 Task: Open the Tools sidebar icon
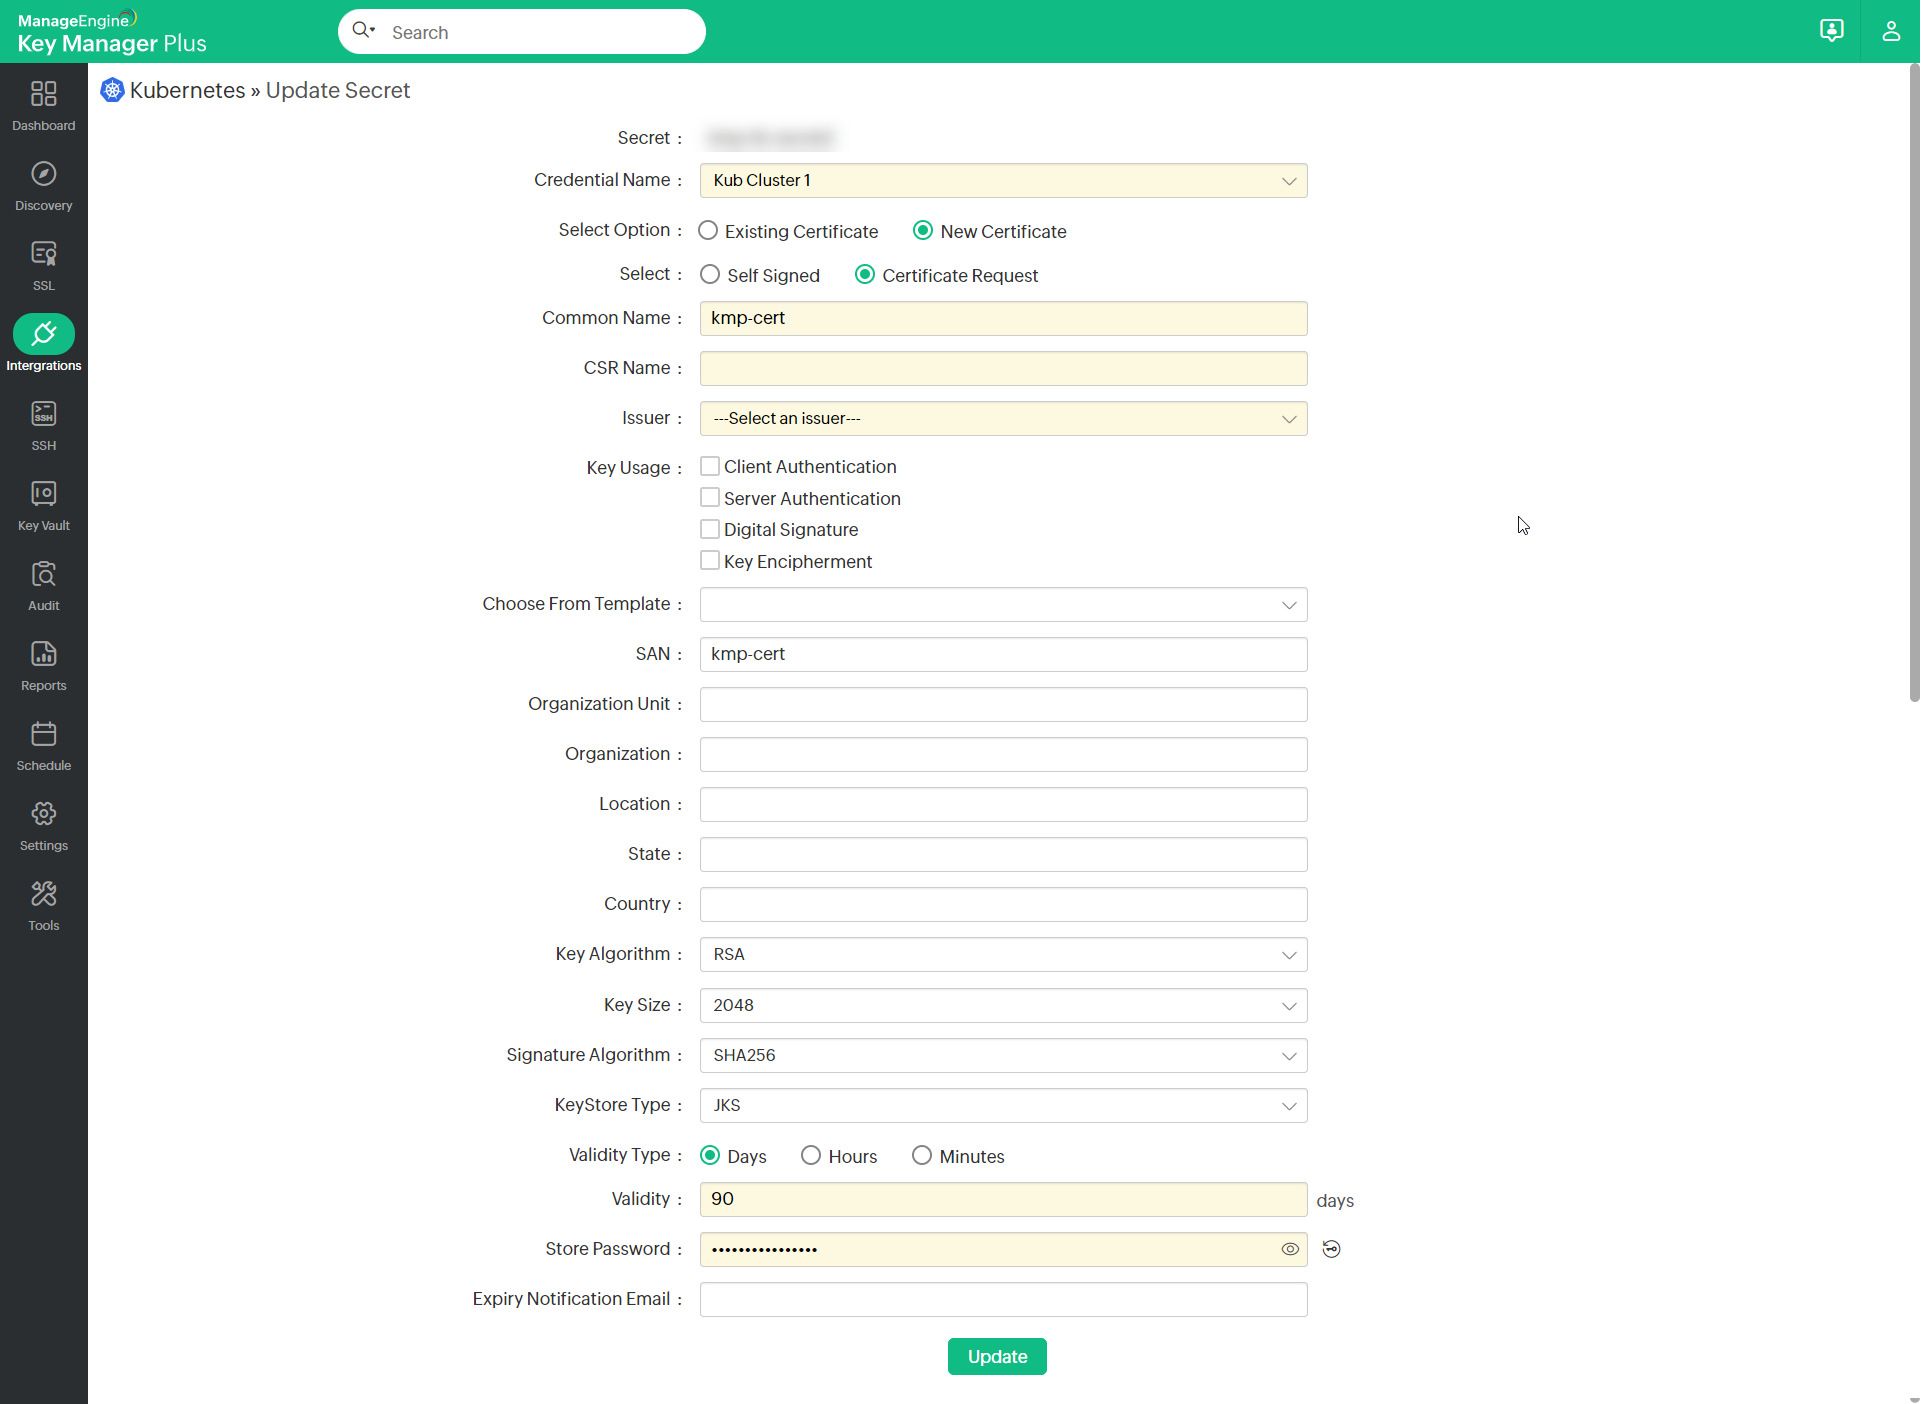43,906
